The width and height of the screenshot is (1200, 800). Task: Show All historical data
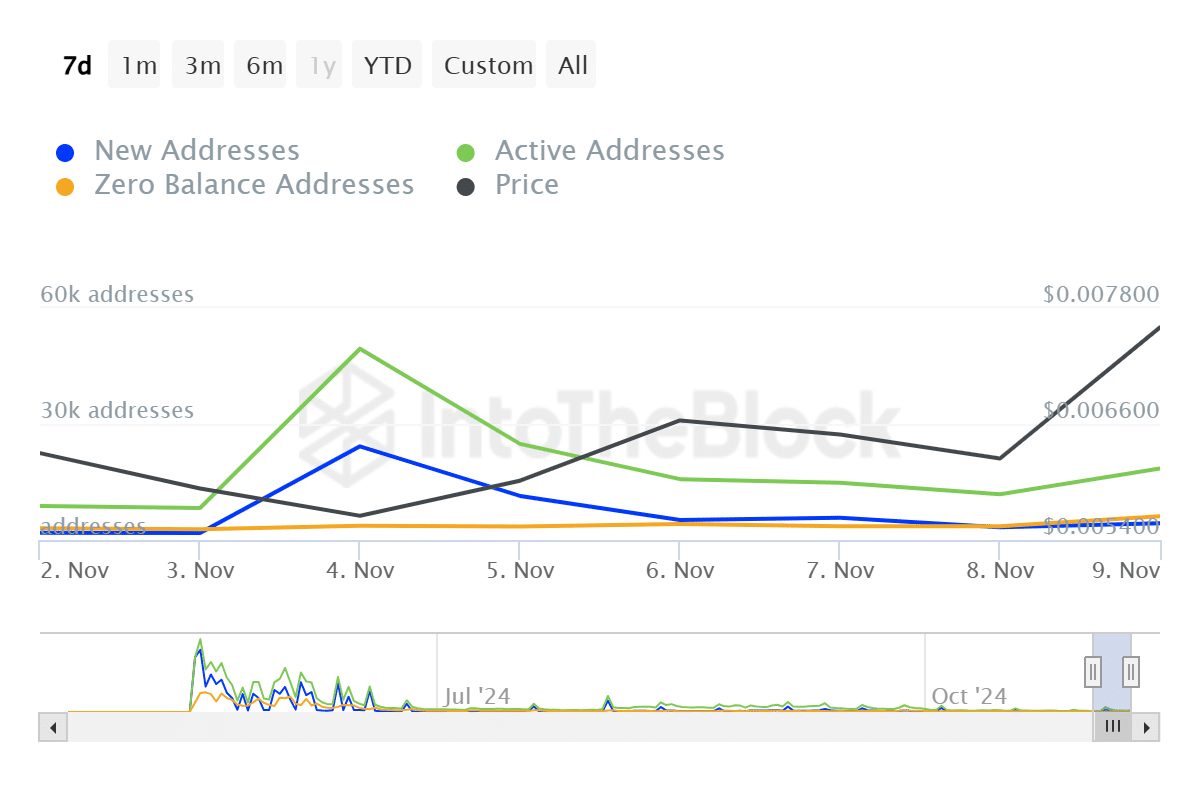573,66
